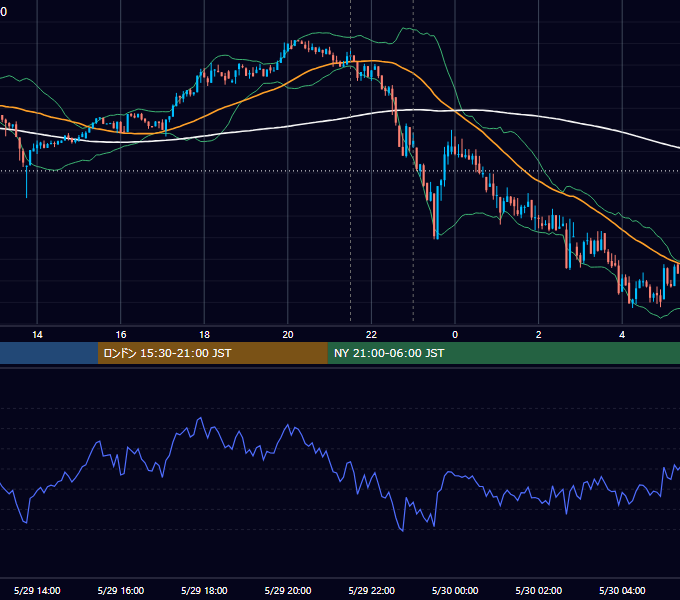Click the 5/29 20:00 oscillator axis label

click(x=288, y=590)
